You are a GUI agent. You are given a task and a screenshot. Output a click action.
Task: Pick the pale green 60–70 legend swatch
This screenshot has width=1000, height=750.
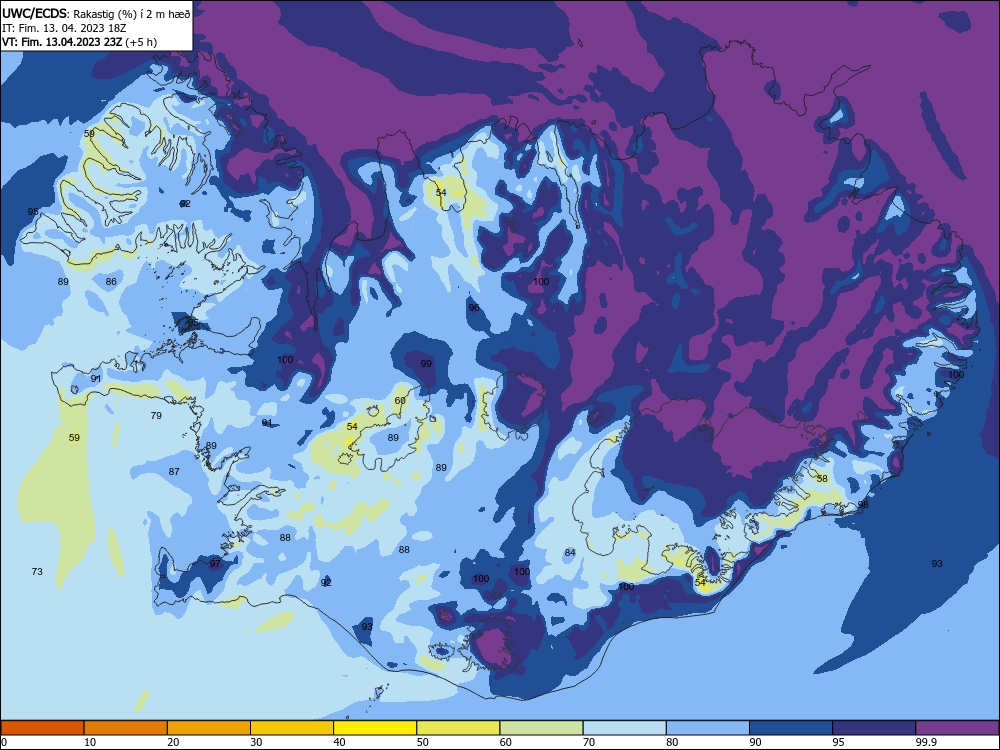coord(541,728)
